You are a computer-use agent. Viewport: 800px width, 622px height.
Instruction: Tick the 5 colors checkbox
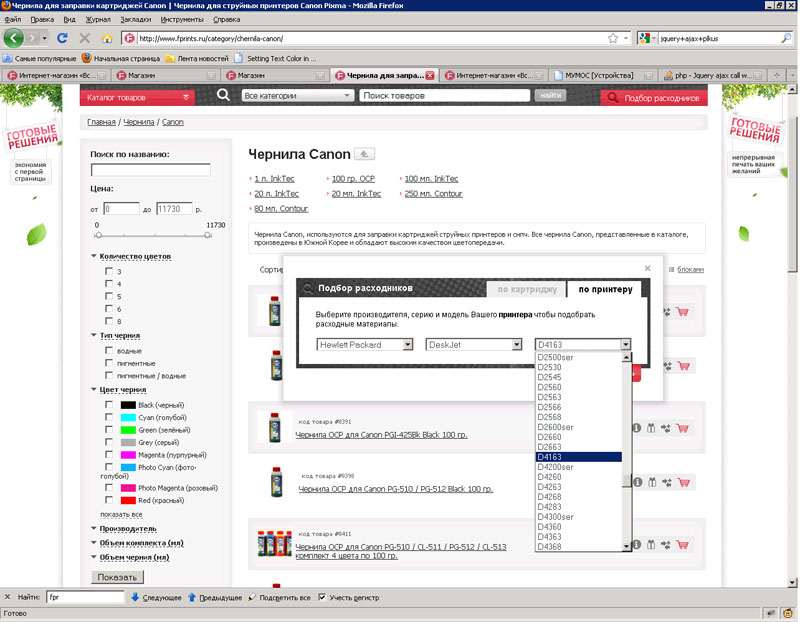(109, 296)
